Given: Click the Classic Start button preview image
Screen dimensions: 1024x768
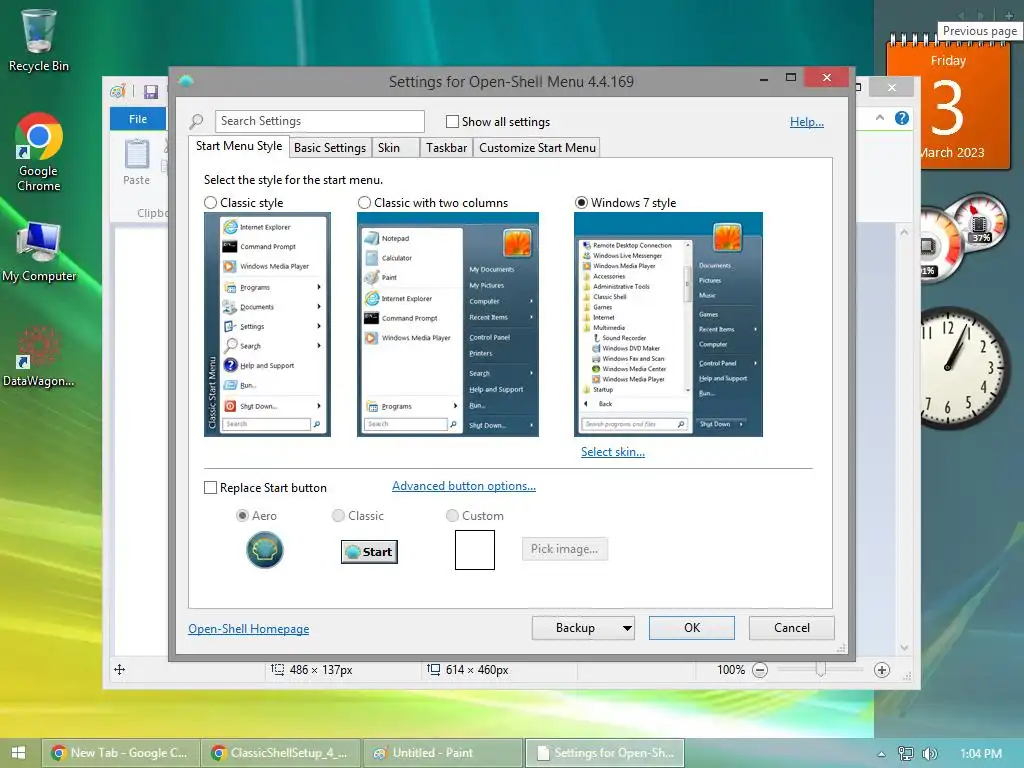Looking at the screenshot, I should (369, 552).
